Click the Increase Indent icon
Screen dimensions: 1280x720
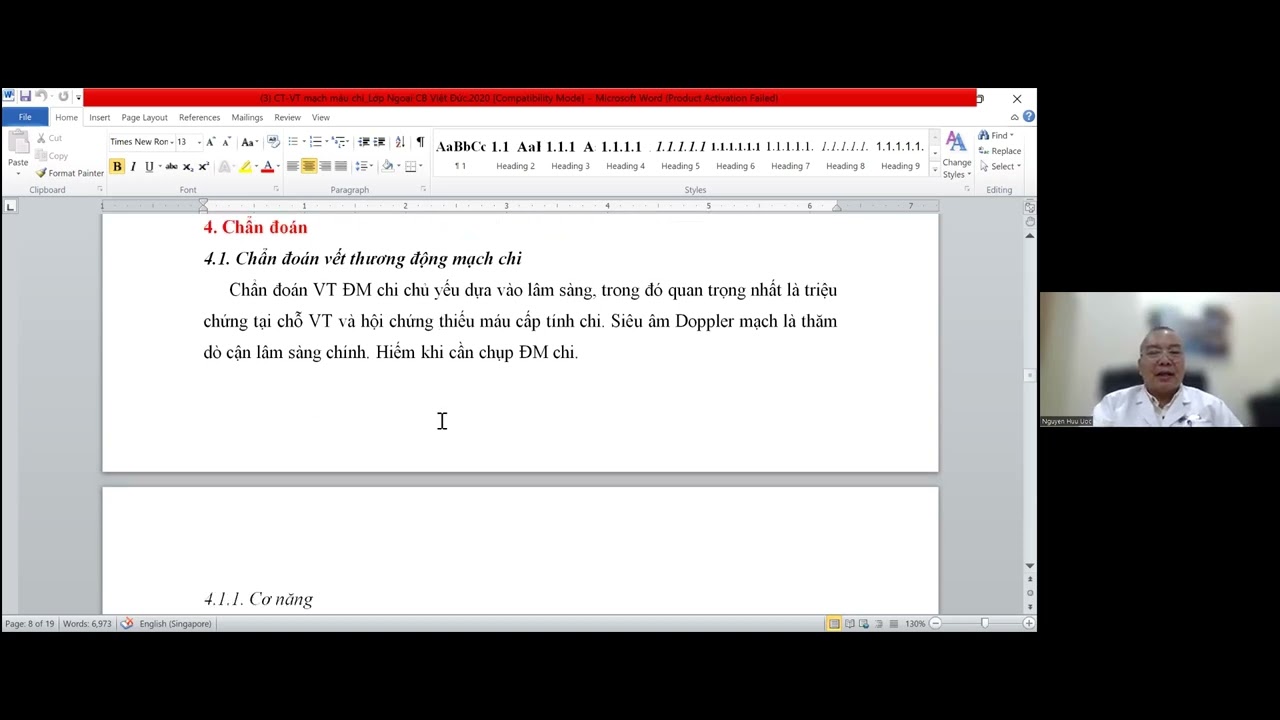click(x=379, y=142)
